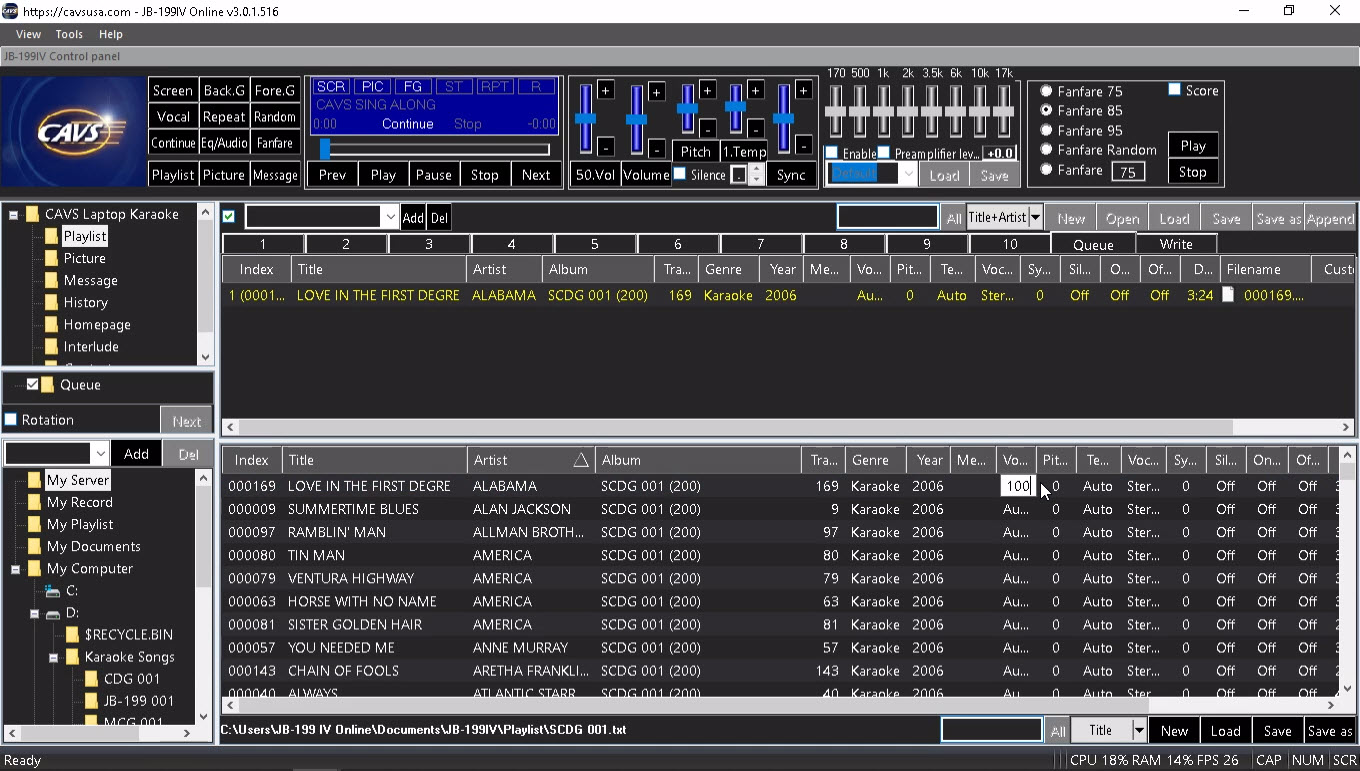
Task: Toggle the Preamplifier level checkbox
Action: click(x=884, y=153)
